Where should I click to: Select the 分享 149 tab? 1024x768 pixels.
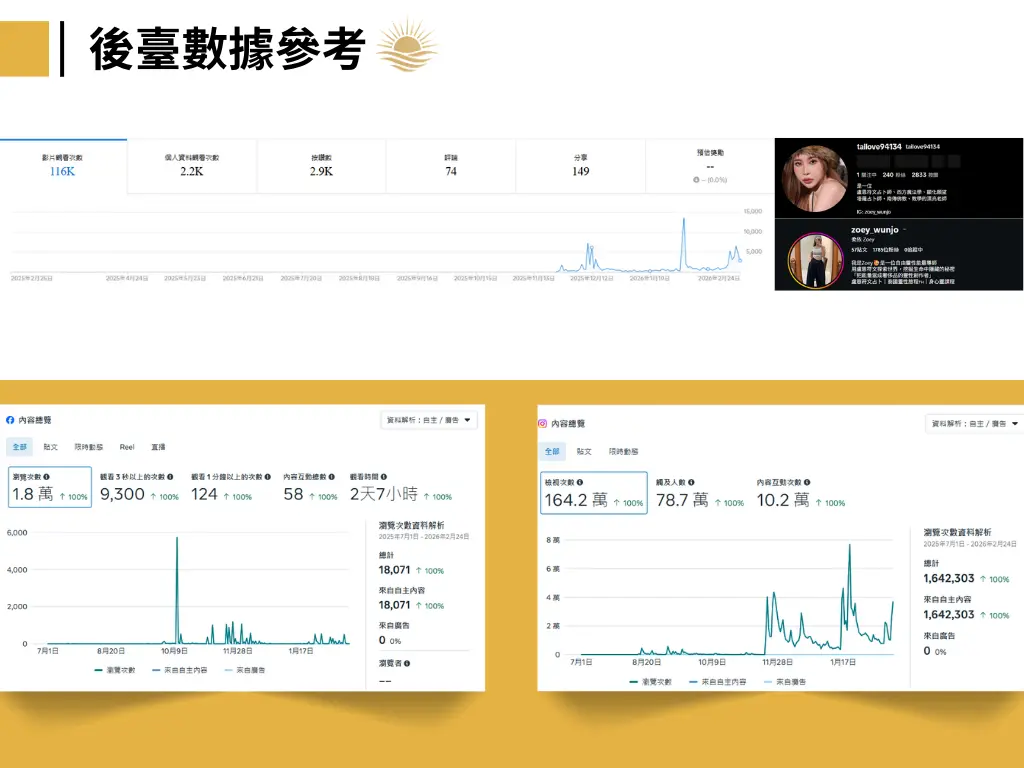[581, 166]
